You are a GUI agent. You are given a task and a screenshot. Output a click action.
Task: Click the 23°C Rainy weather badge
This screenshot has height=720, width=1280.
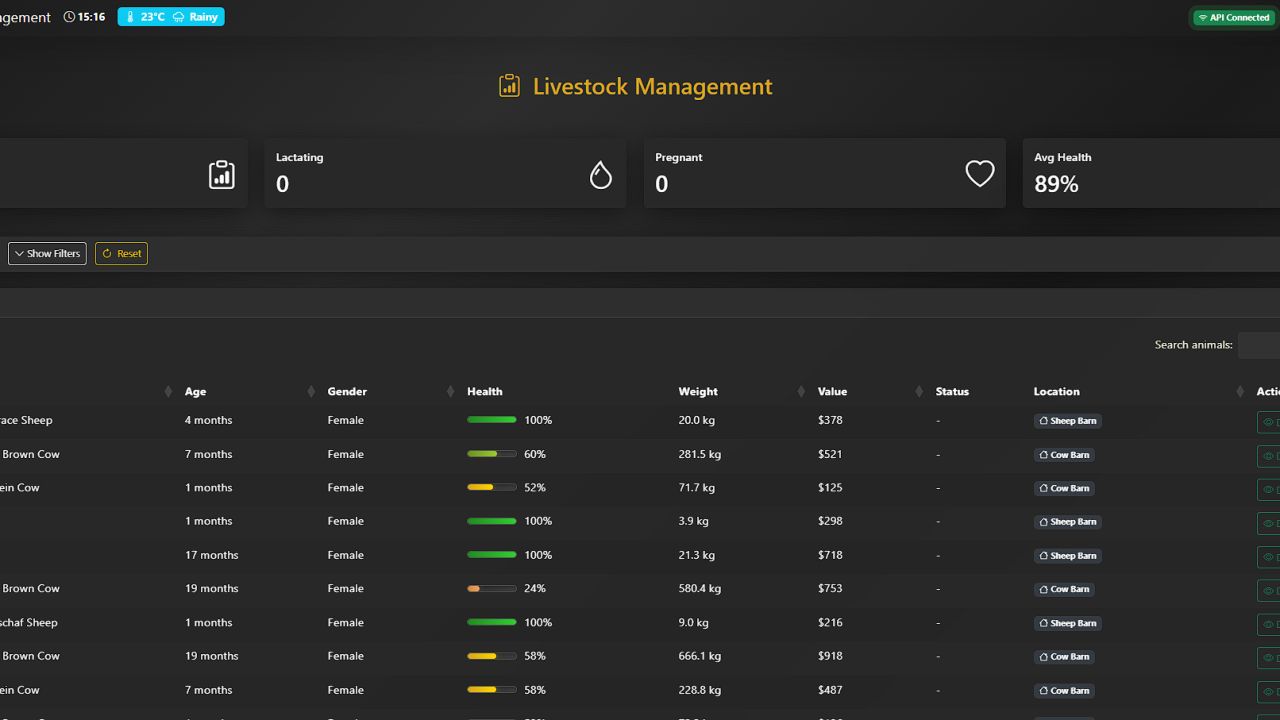[171, 17]
